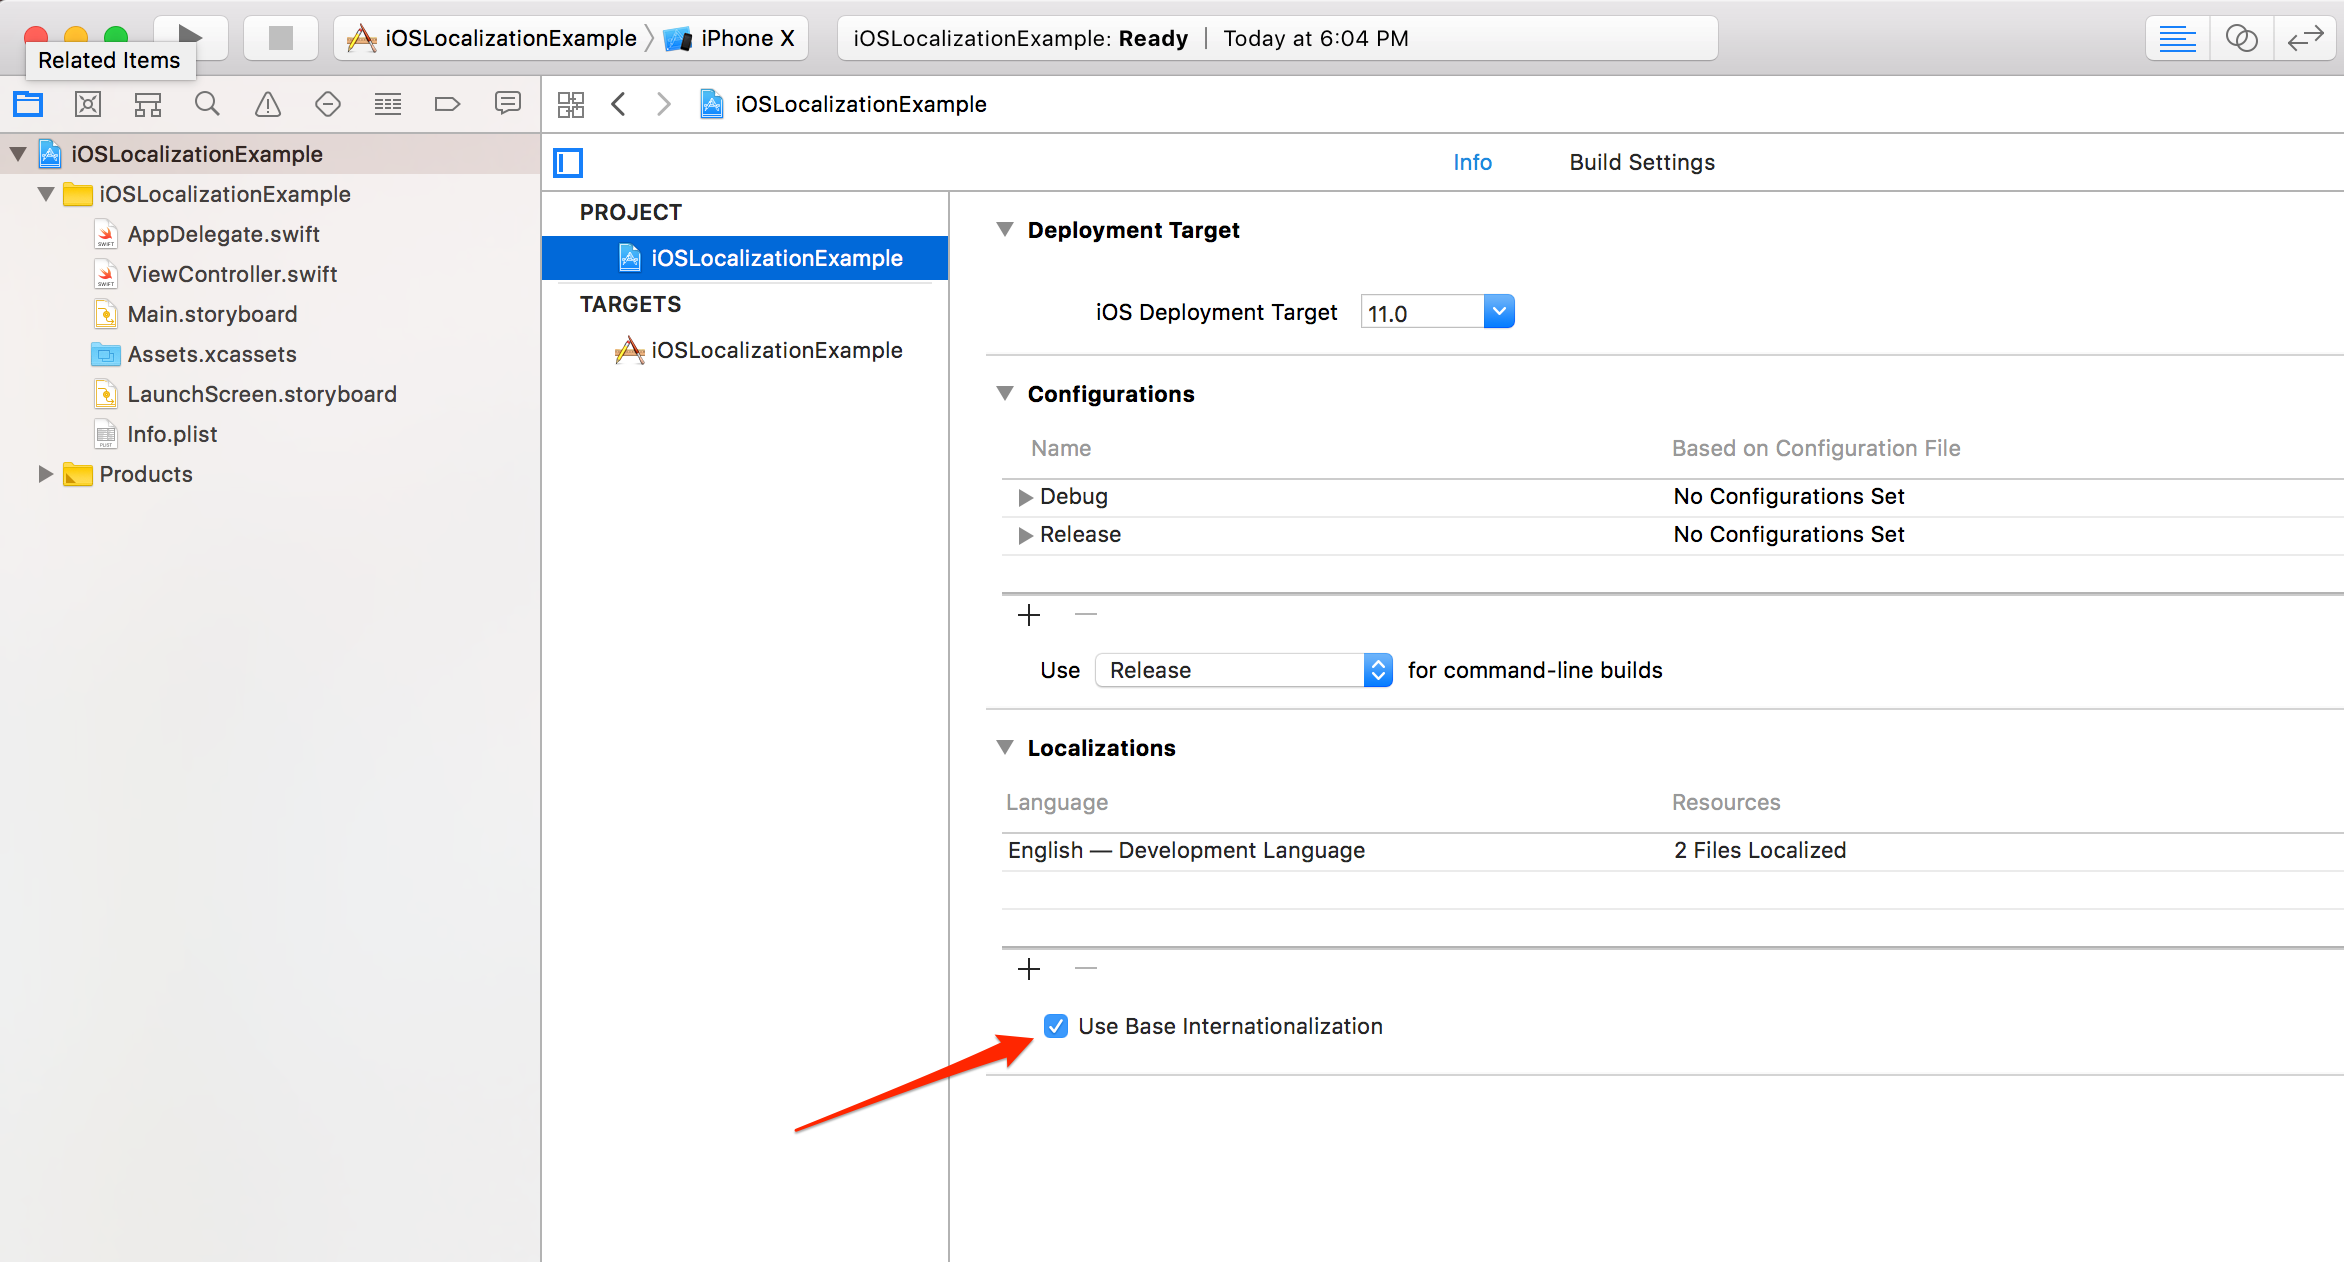2344x1262 pixels.
Task: Switch to the Info tab
Action: 1472,162
